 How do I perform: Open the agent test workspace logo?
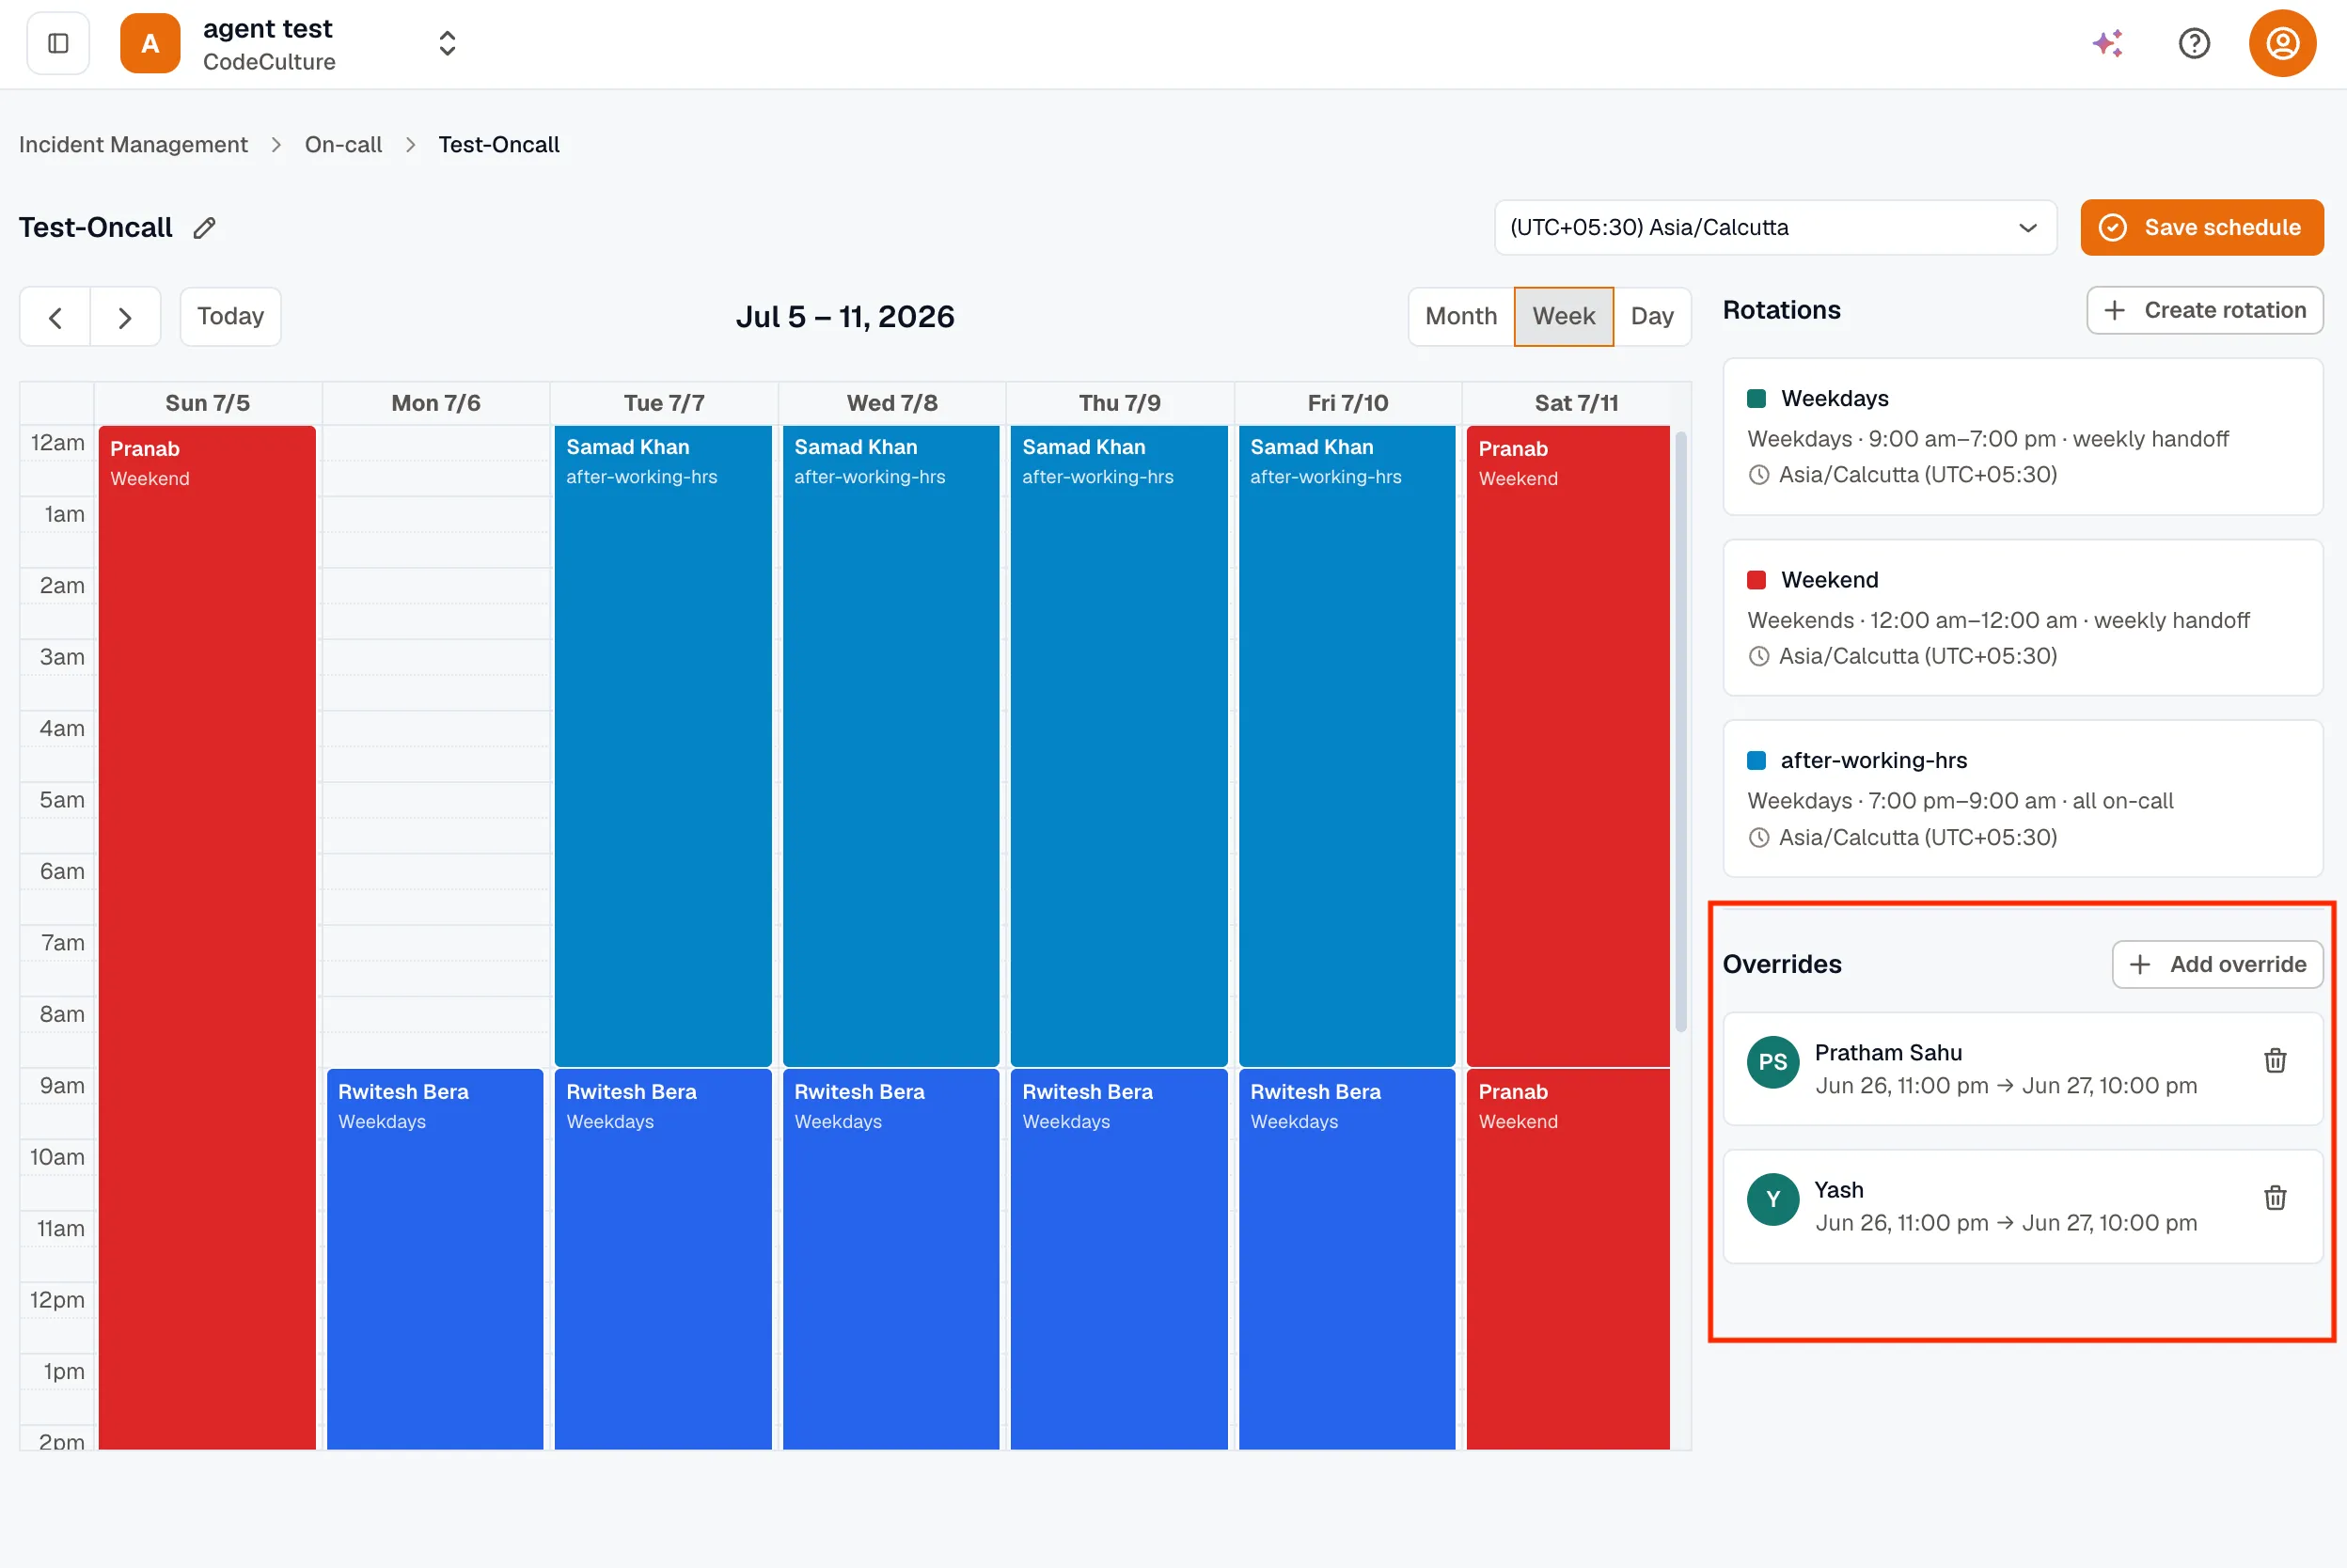click(x=150, y=43)
